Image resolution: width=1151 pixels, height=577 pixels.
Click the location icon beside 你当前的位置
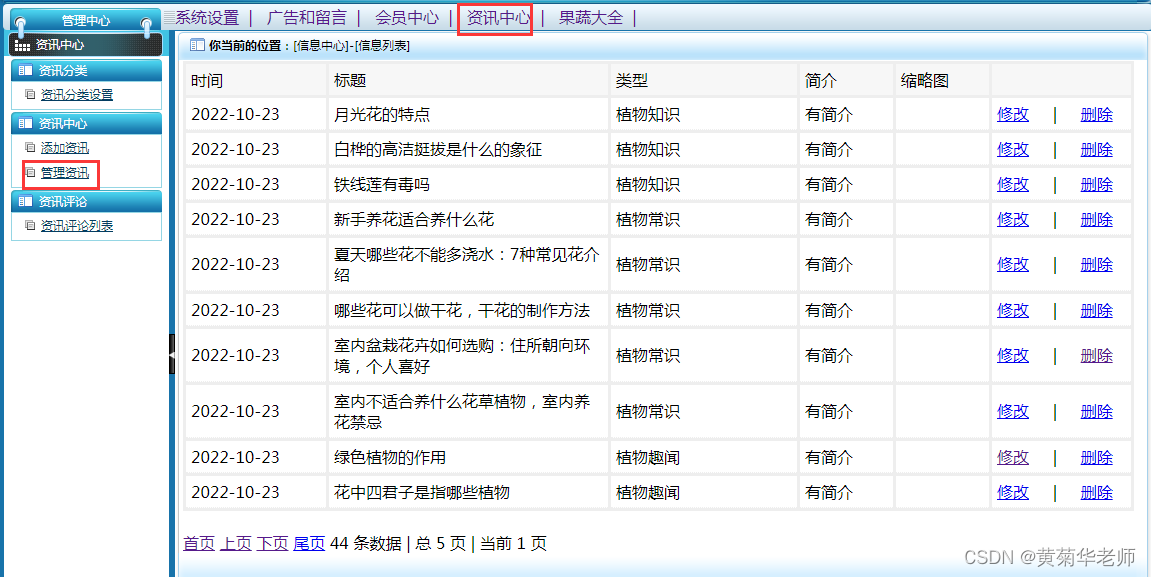(x=197, y=46)
